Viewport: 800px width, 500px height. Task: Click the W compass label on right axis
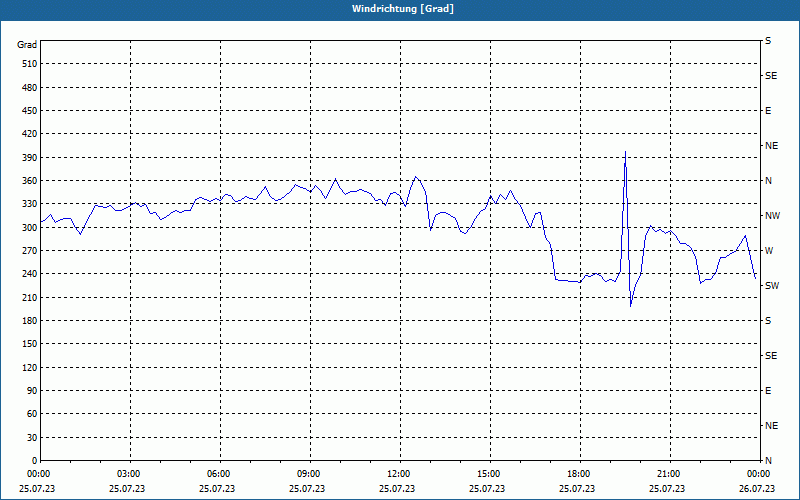[x=769, y=251]
